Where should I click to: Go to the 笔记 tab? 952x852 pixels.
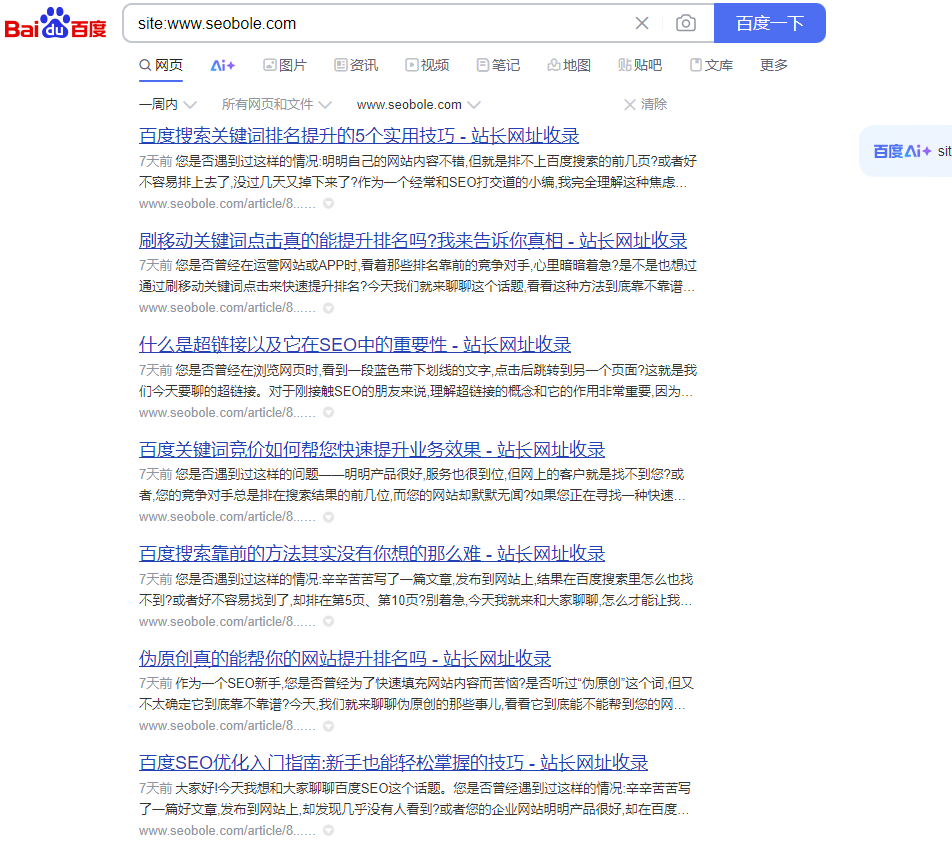tap(498, 65)
